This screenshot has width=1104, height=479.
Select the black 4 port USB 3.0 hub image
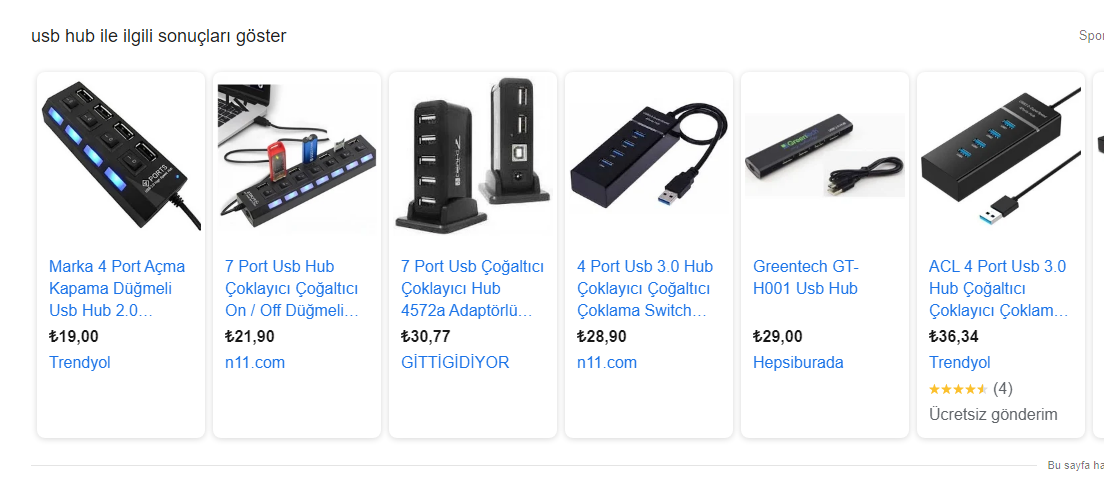[648, 155]
